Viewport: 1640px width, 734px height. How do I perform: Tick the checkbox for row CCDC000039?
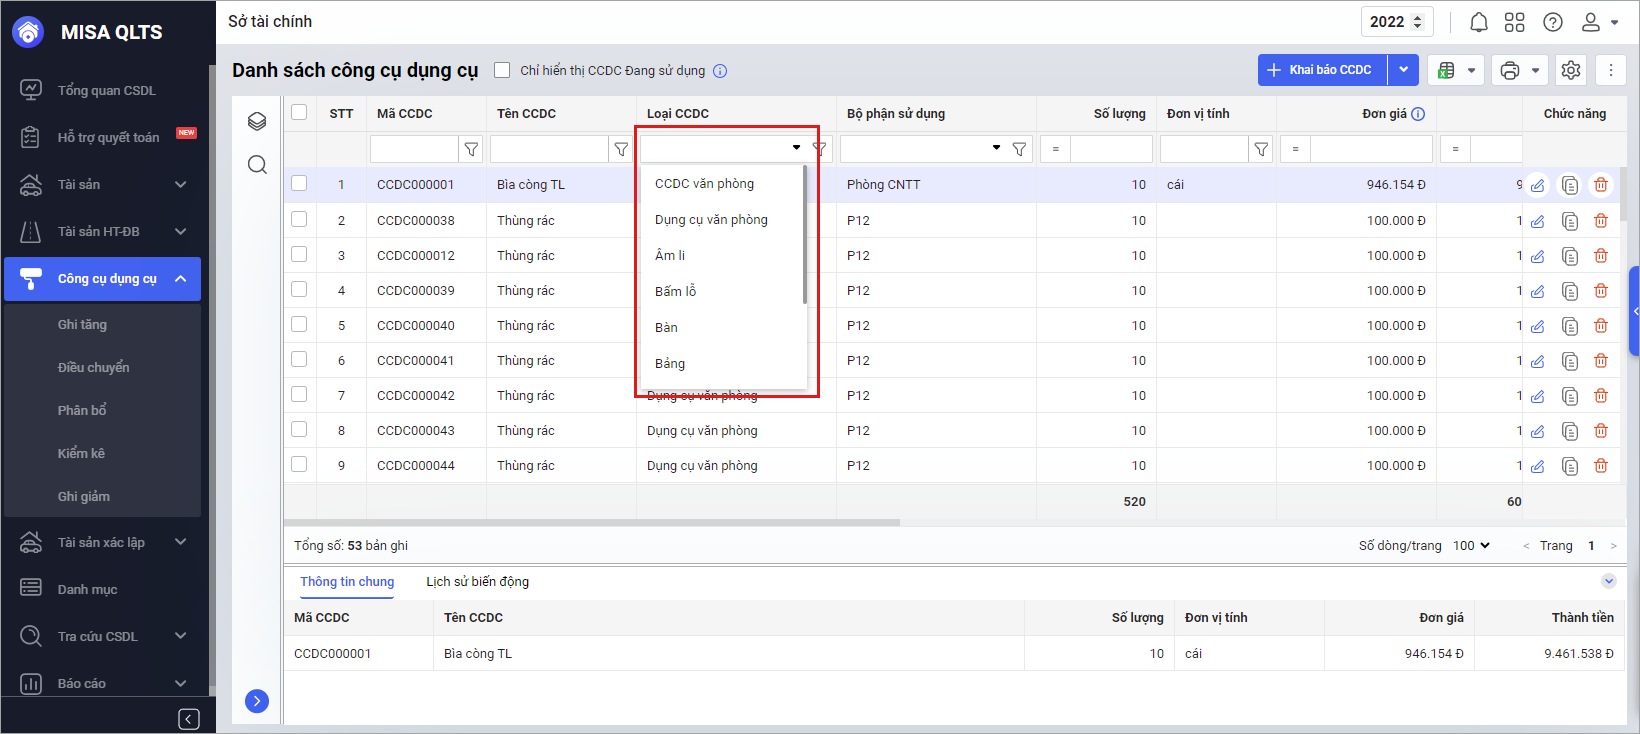299,290
